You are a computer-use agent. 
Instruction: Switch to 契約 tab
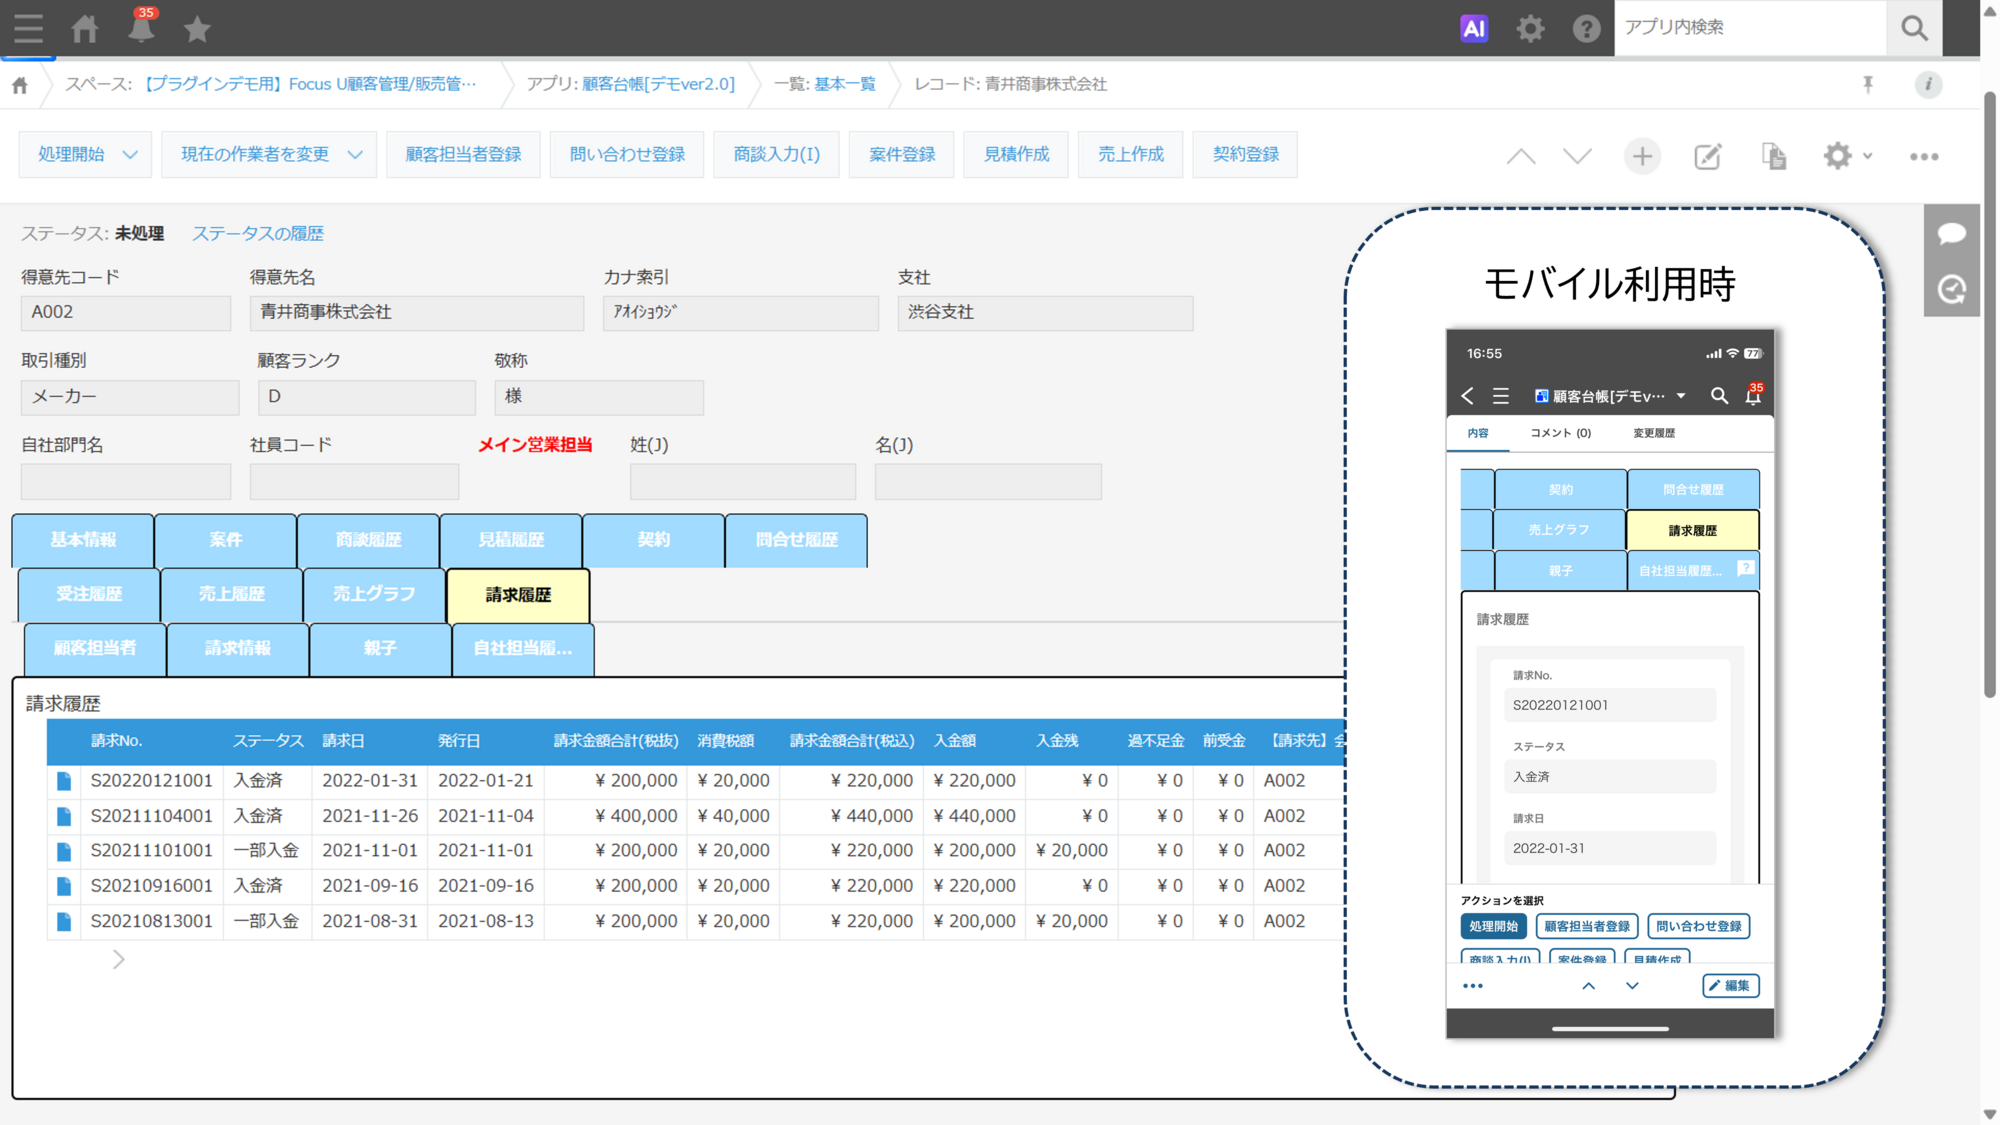(654, 540)
